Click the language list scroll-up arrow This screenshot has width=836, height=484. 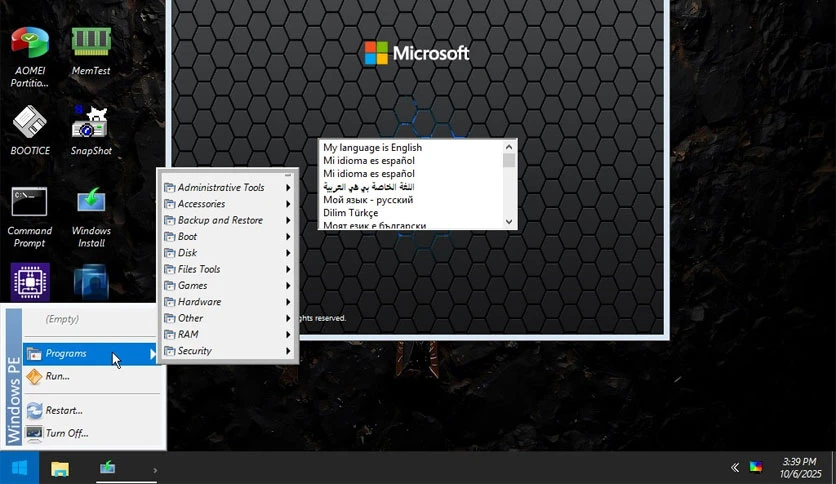click(509, 147)
